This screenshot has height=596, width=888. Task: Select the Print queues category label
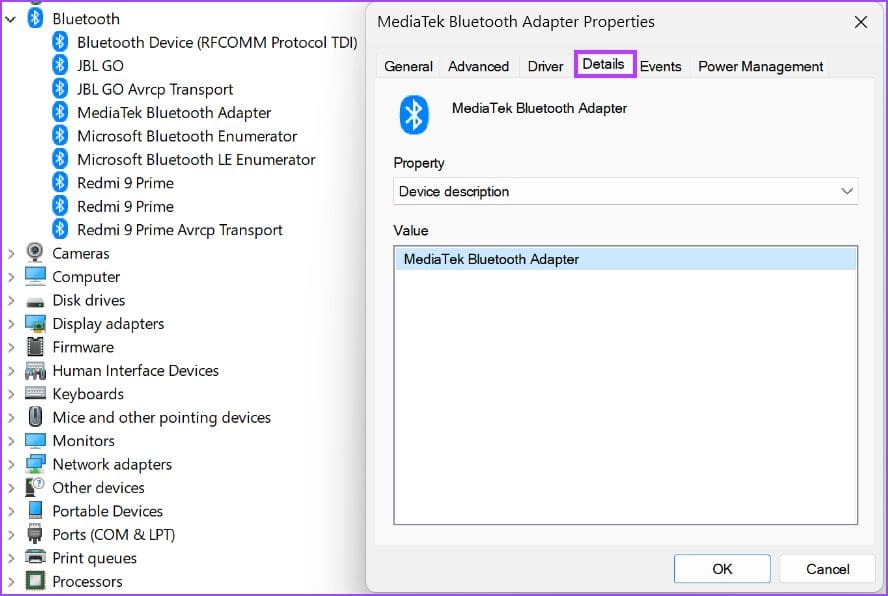pos(95,558)
